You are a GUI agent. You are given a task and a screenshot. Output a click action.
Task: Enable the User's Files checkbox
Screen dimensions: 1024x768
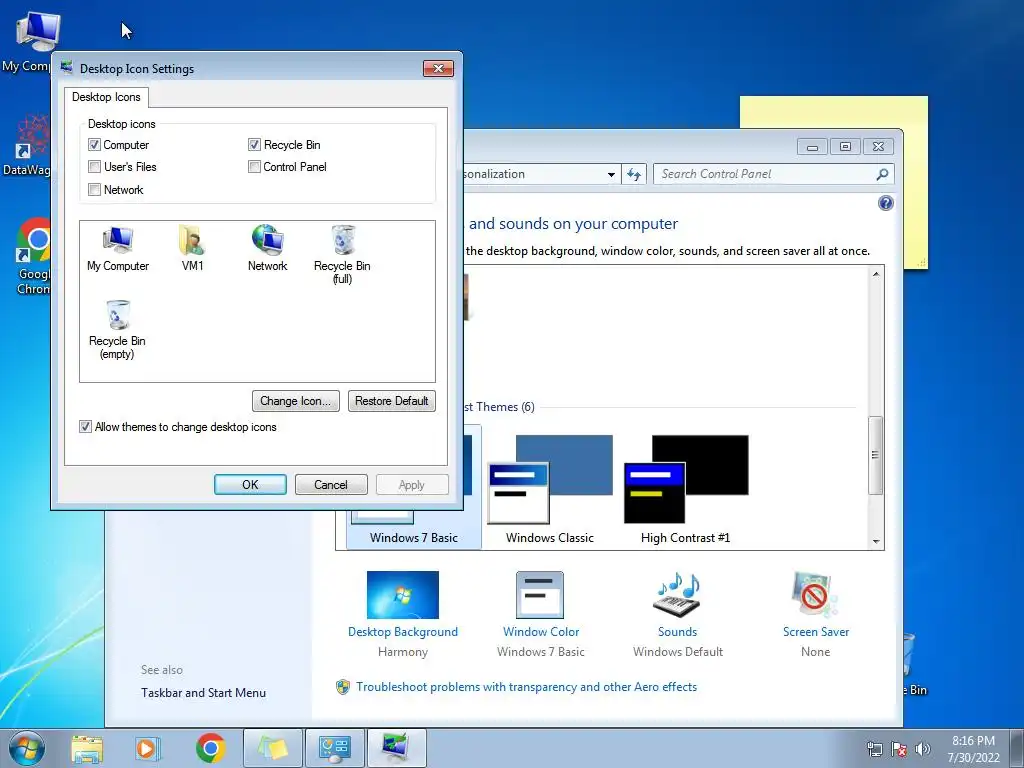pyautogui.click(x=95, y=167)
